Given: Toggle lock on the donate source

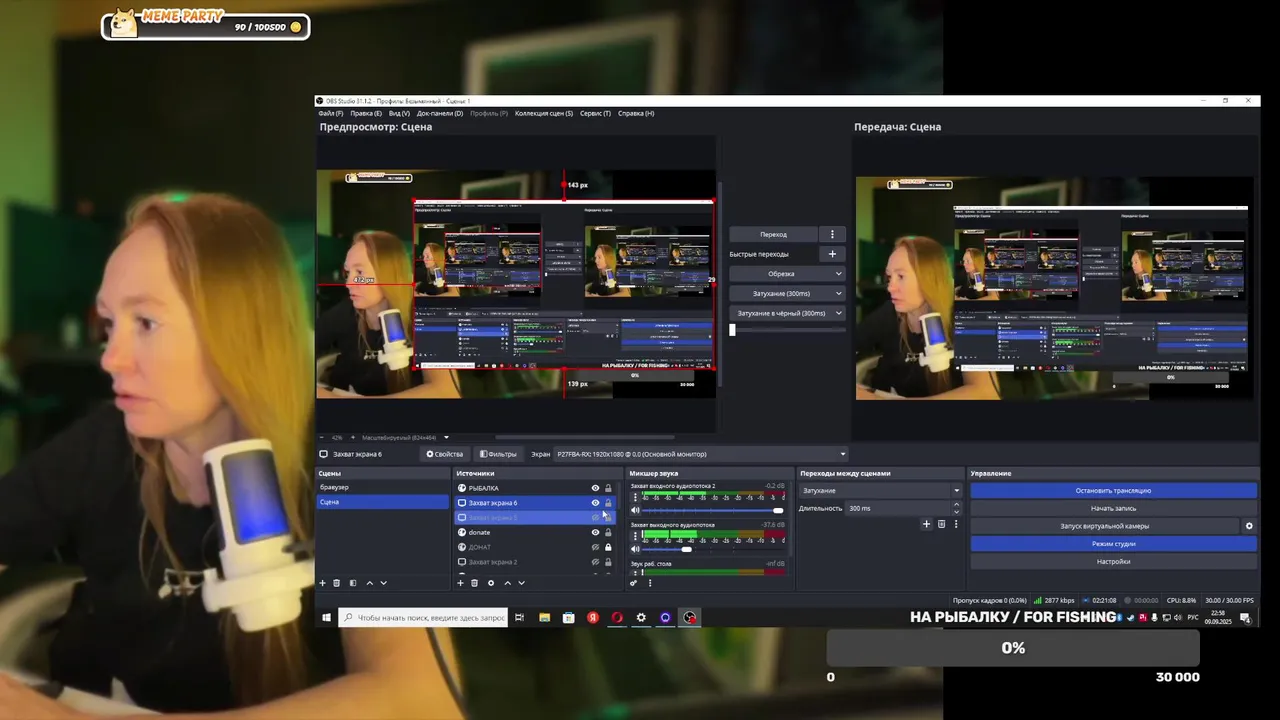Looking at the screenshot, I should pyautogui.click(x=608, y=532).
